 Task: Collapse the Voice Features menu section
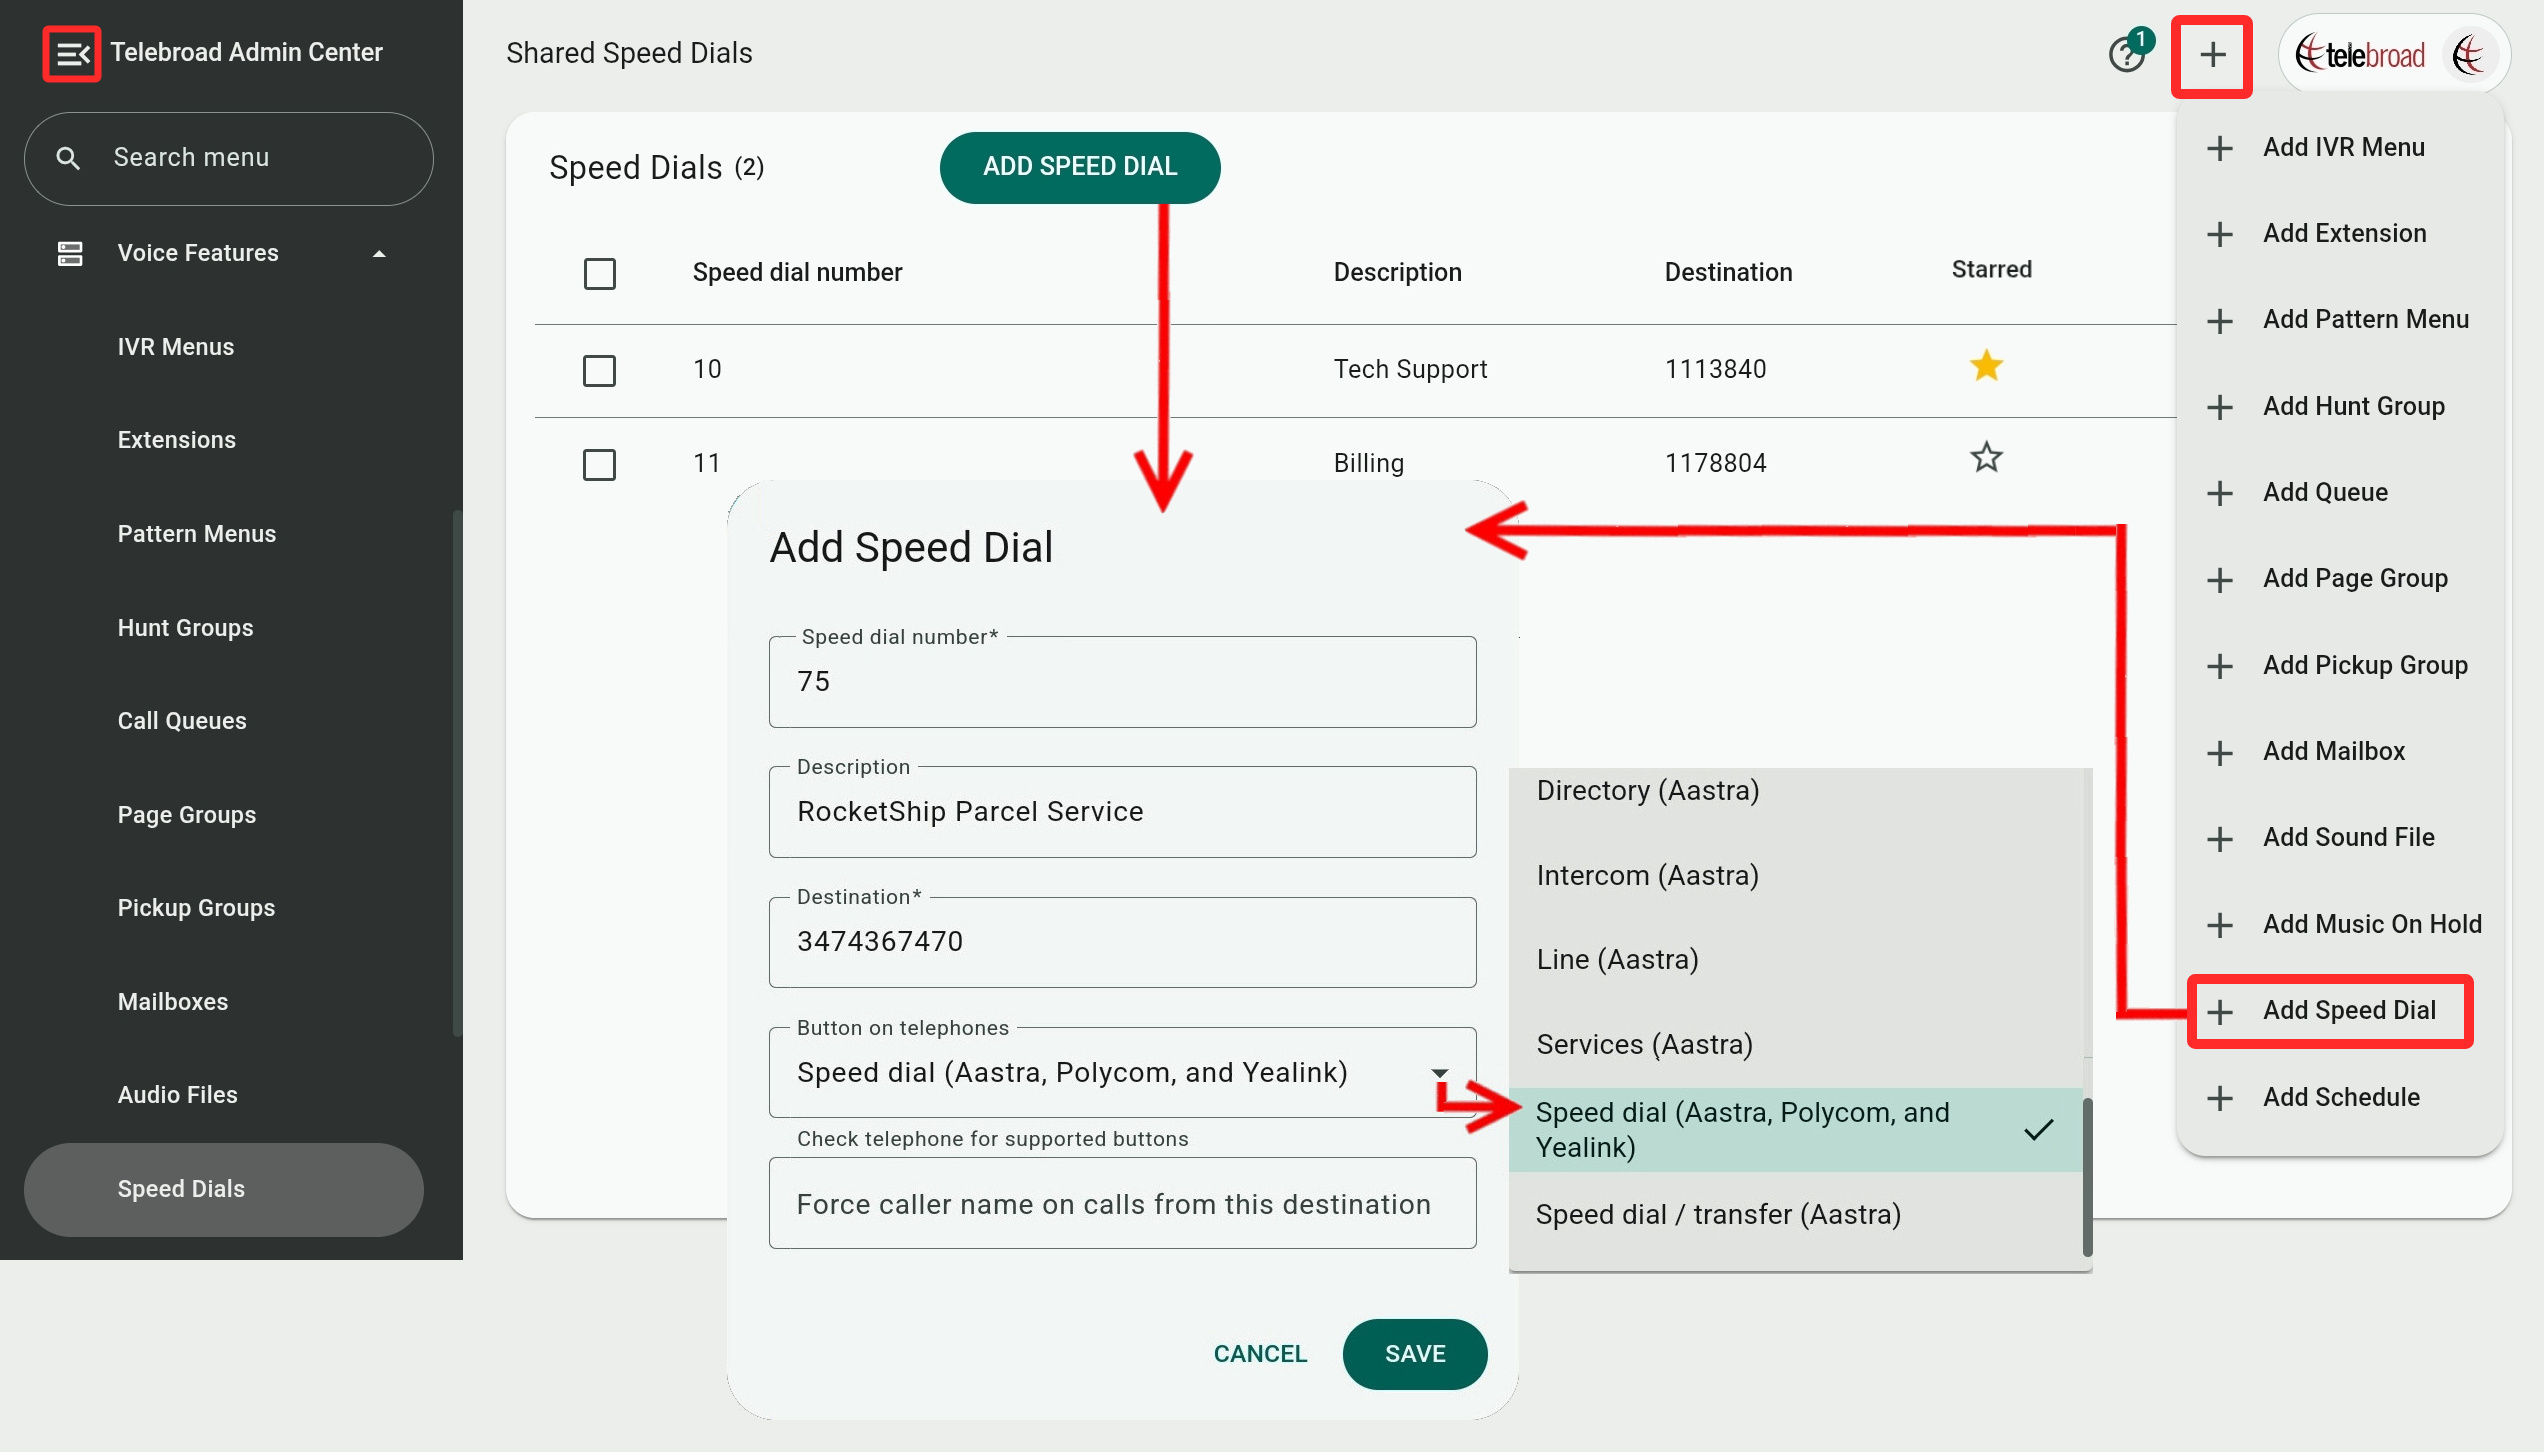pos(379,254)
